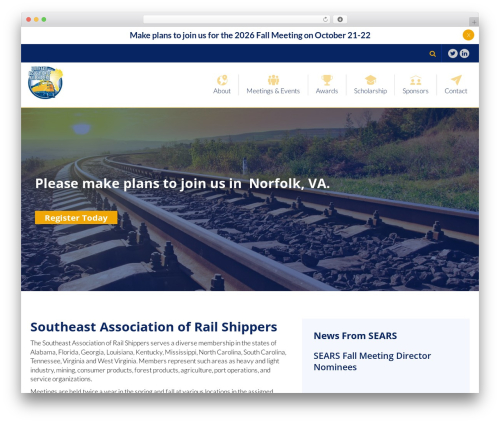This screenshot has height=423, width=500.
Task: Open a new browser tab with plus
Action: [474, 22]
